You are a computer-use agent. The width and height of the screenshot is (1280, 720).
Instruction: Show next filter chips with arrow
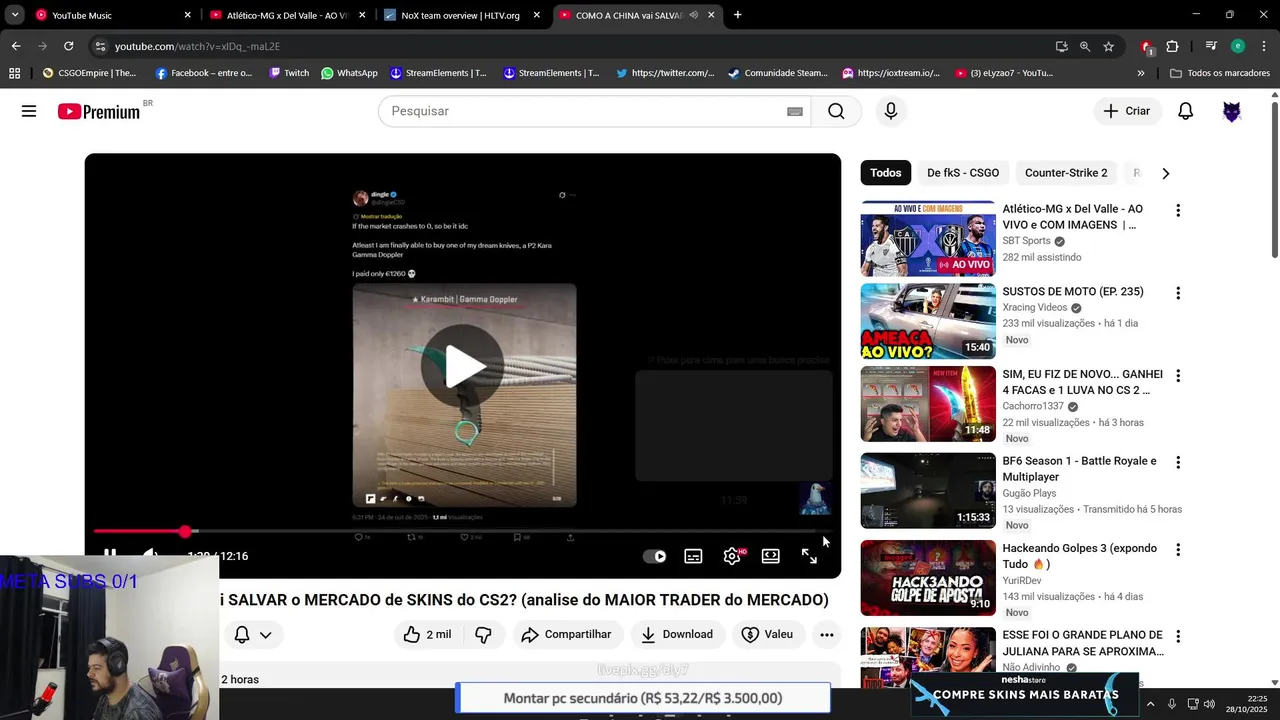pos(1165,173)
